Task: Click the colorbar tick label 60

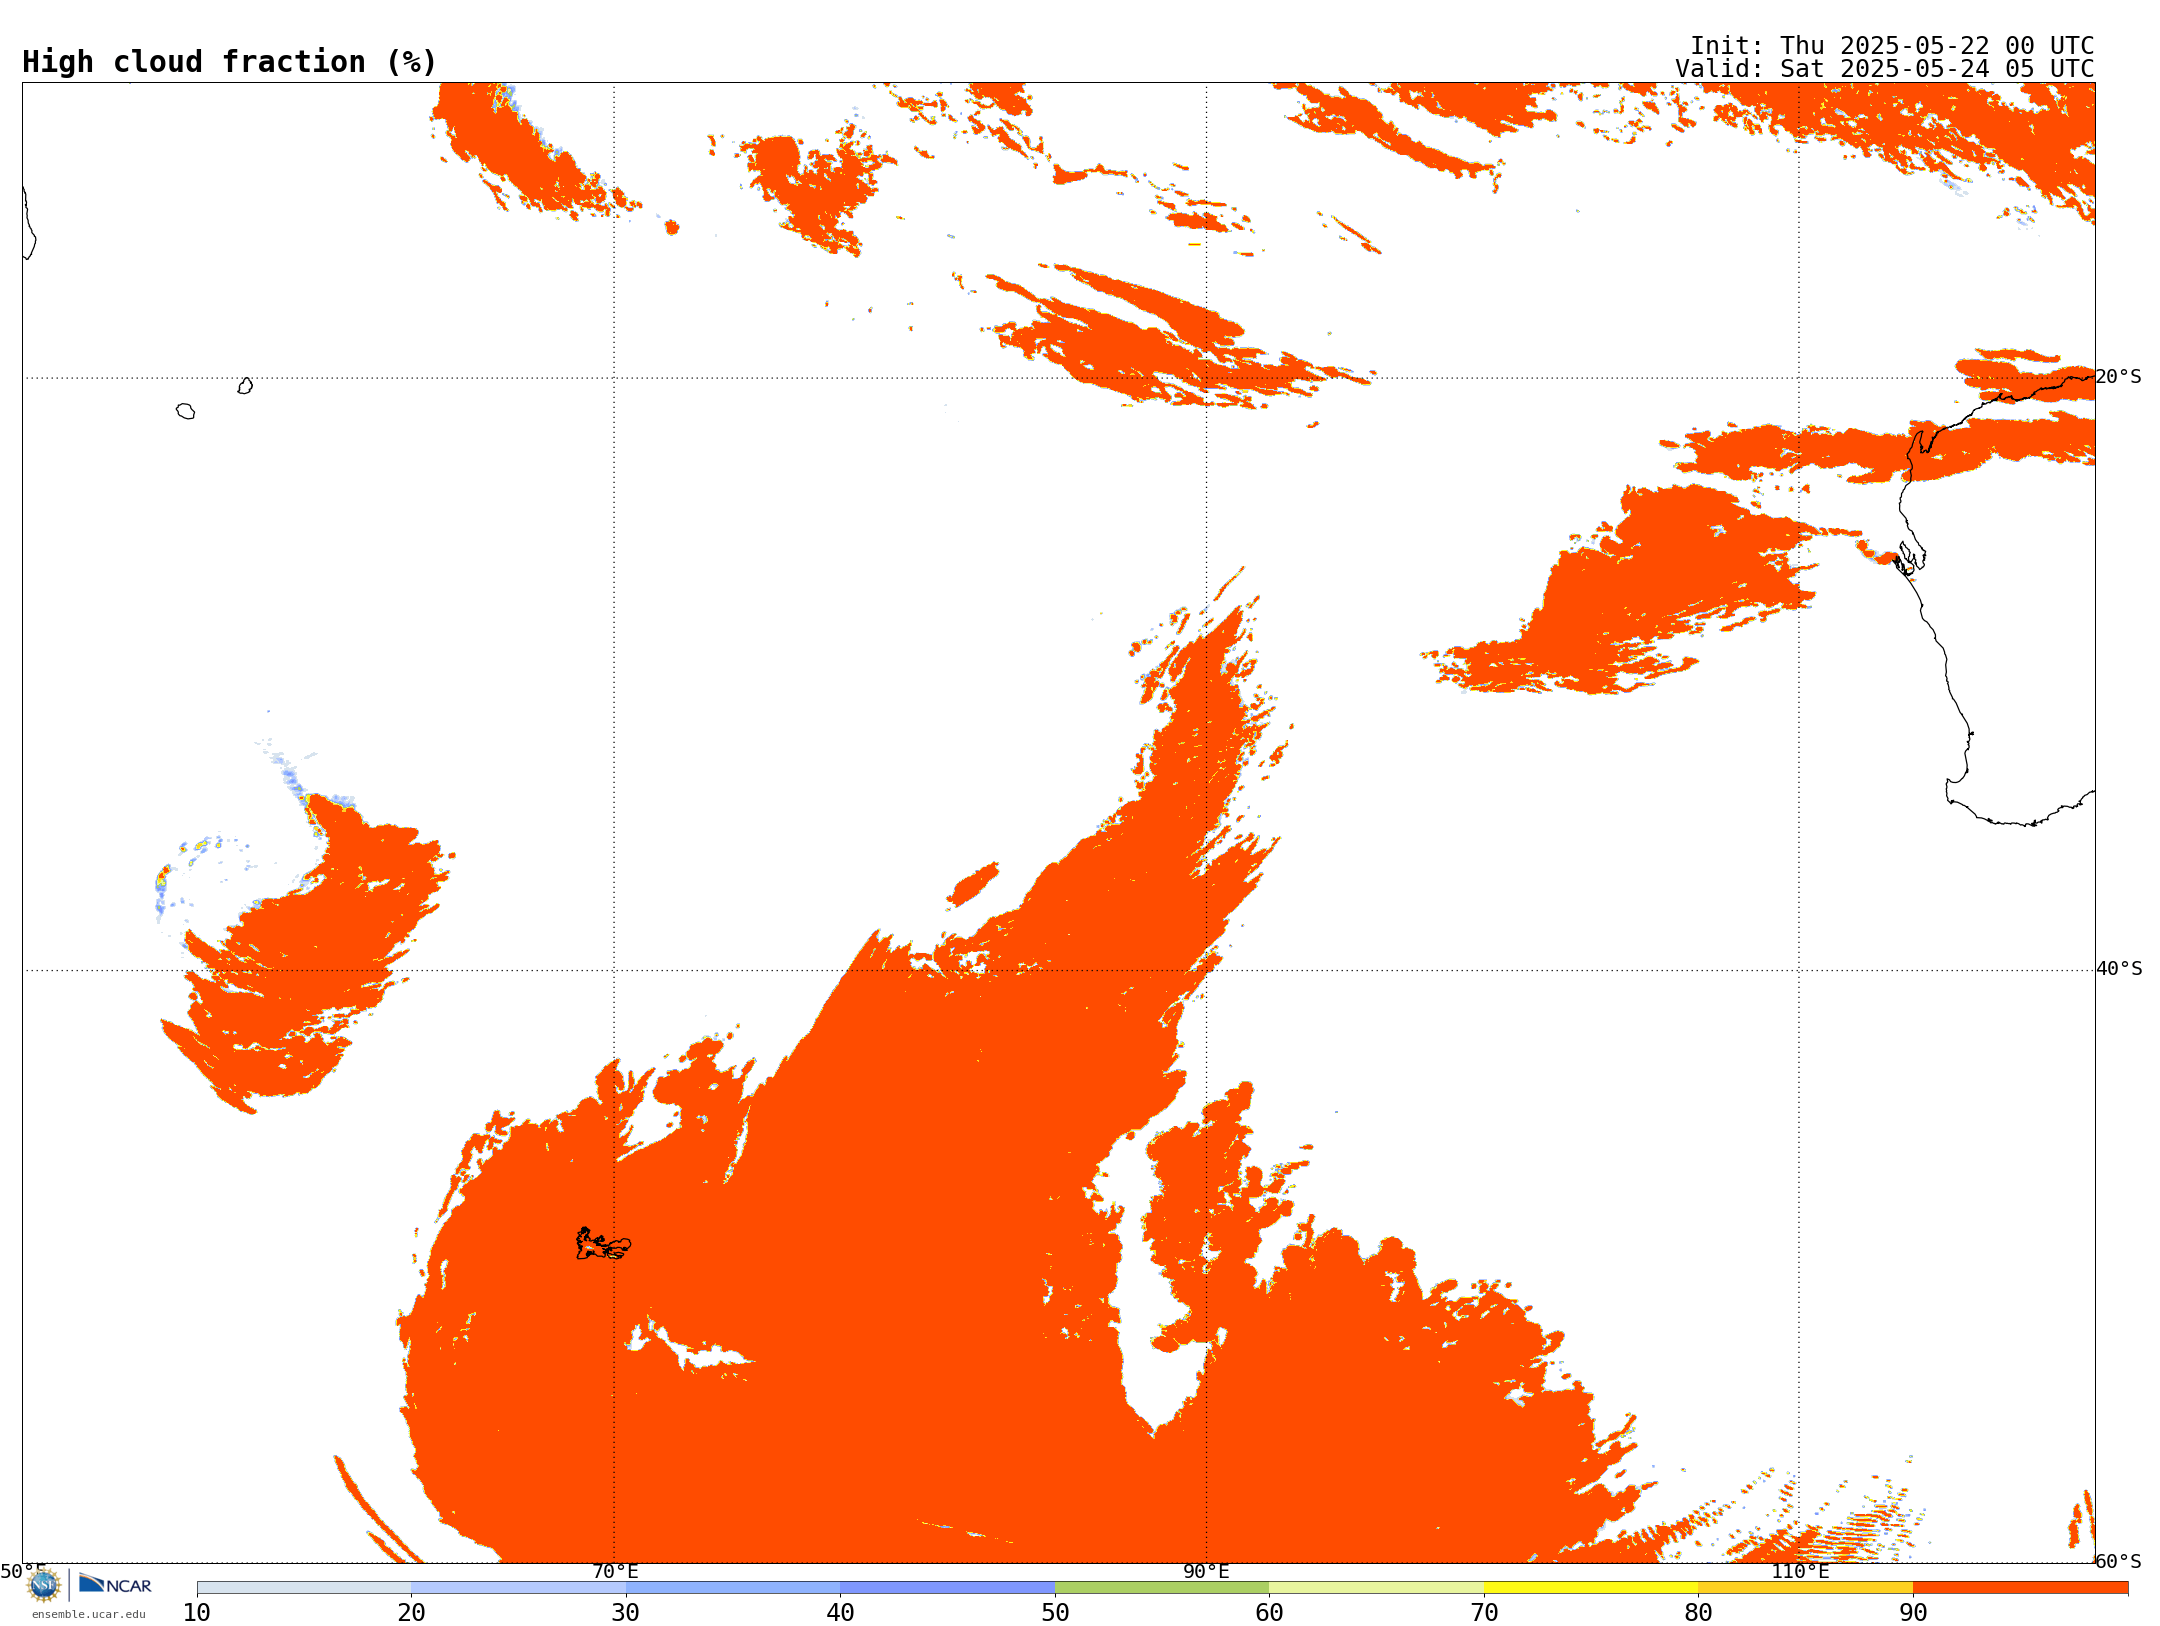Action: 1269,1613
